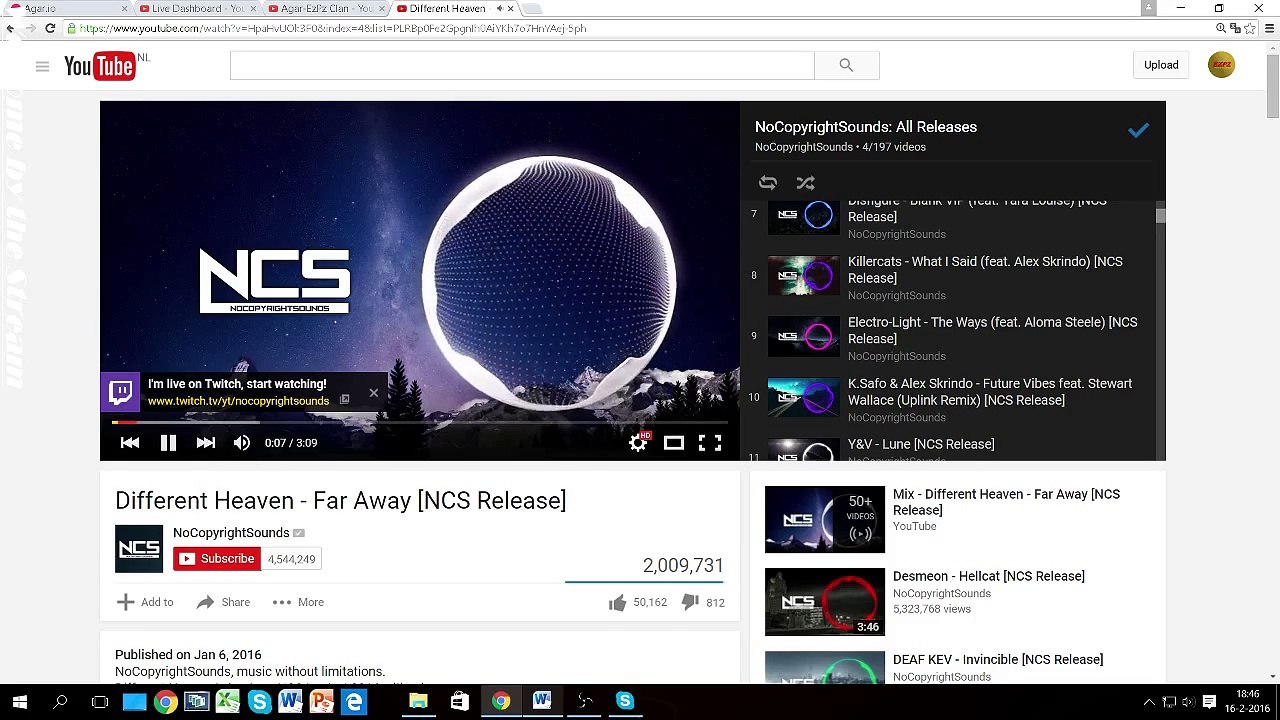Toggle playlist shuffle
Image resolution: width=1280 pixels, height=720 pixels.
(x=805, y=183)
